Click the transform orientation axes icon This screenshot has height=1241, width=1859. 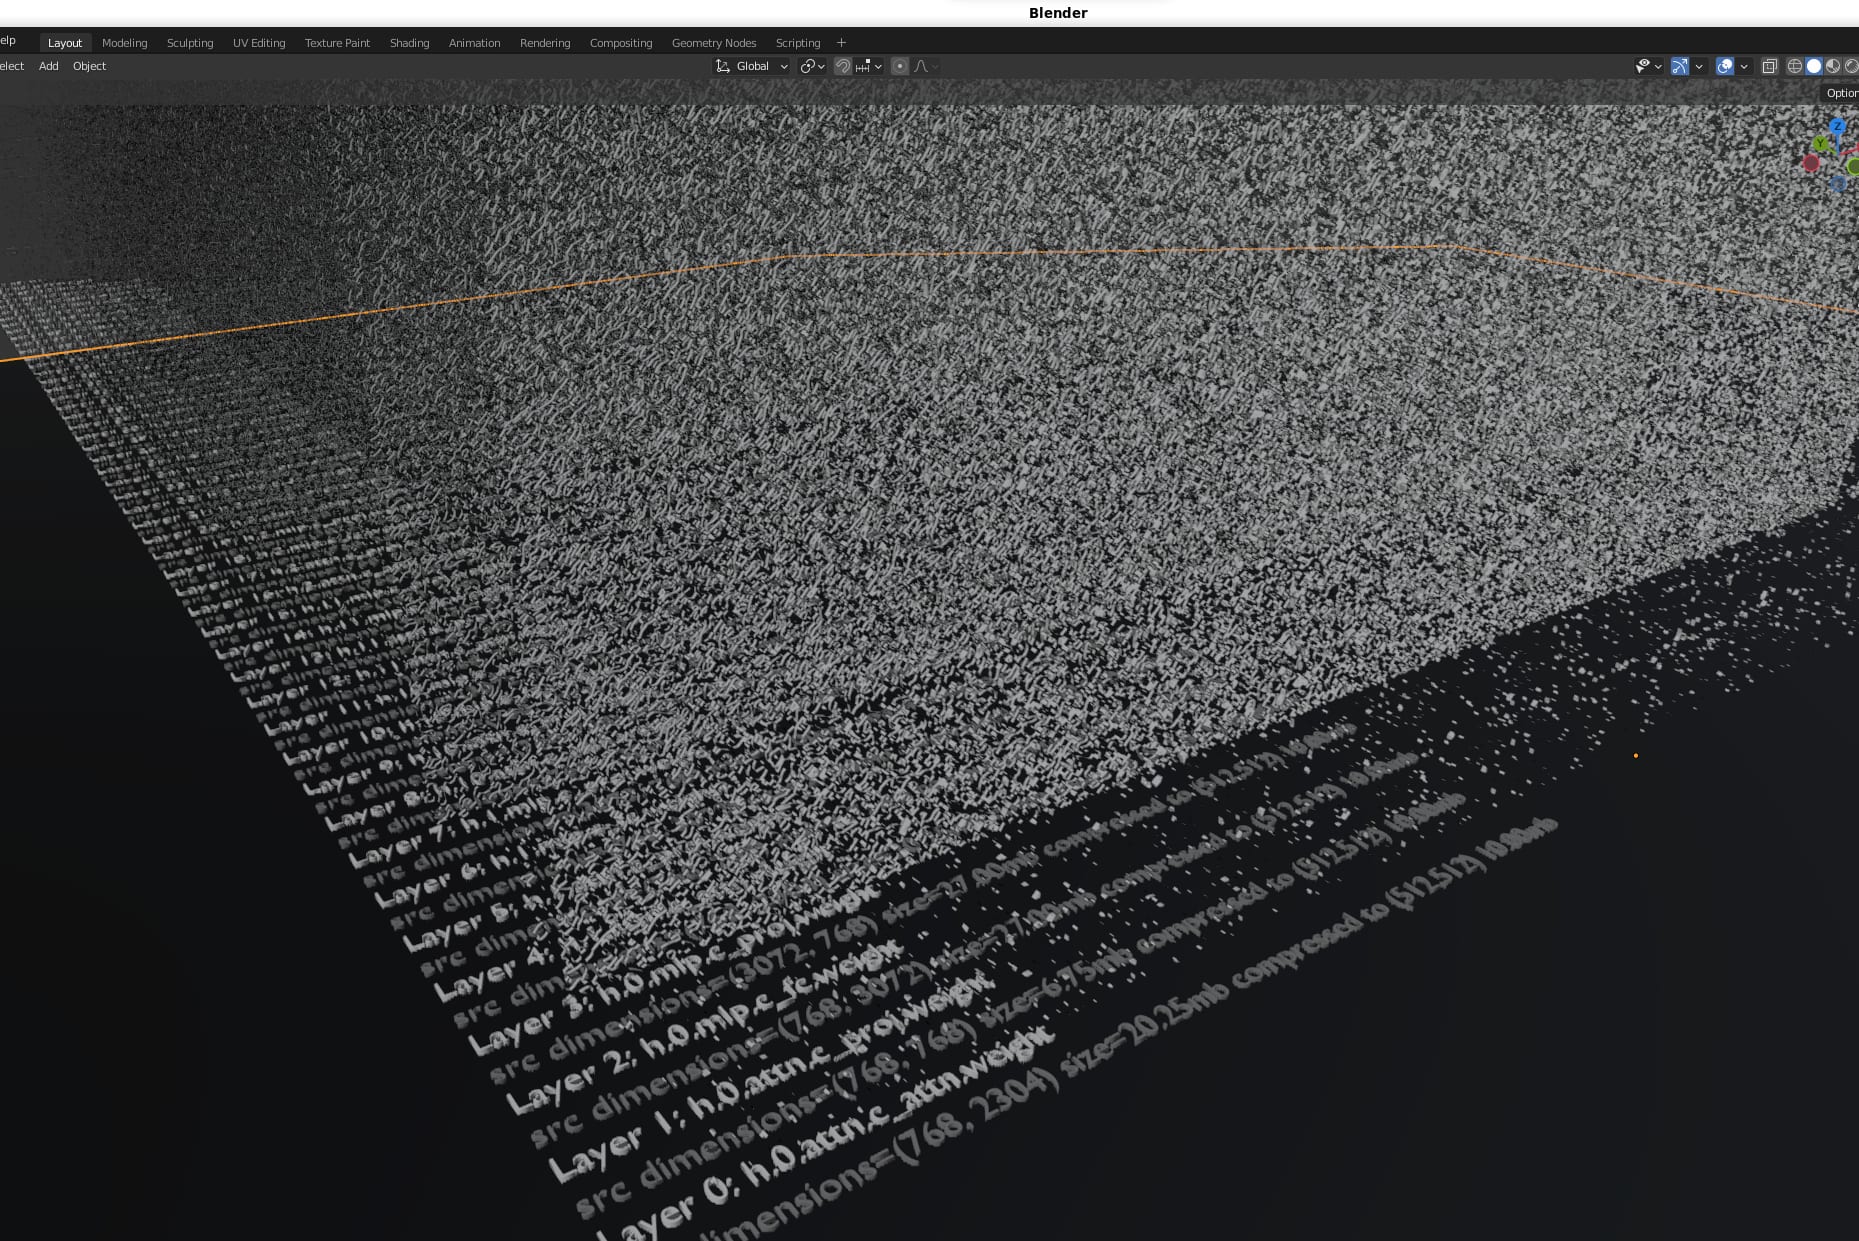pyautogui.click(x=722, y=66)
